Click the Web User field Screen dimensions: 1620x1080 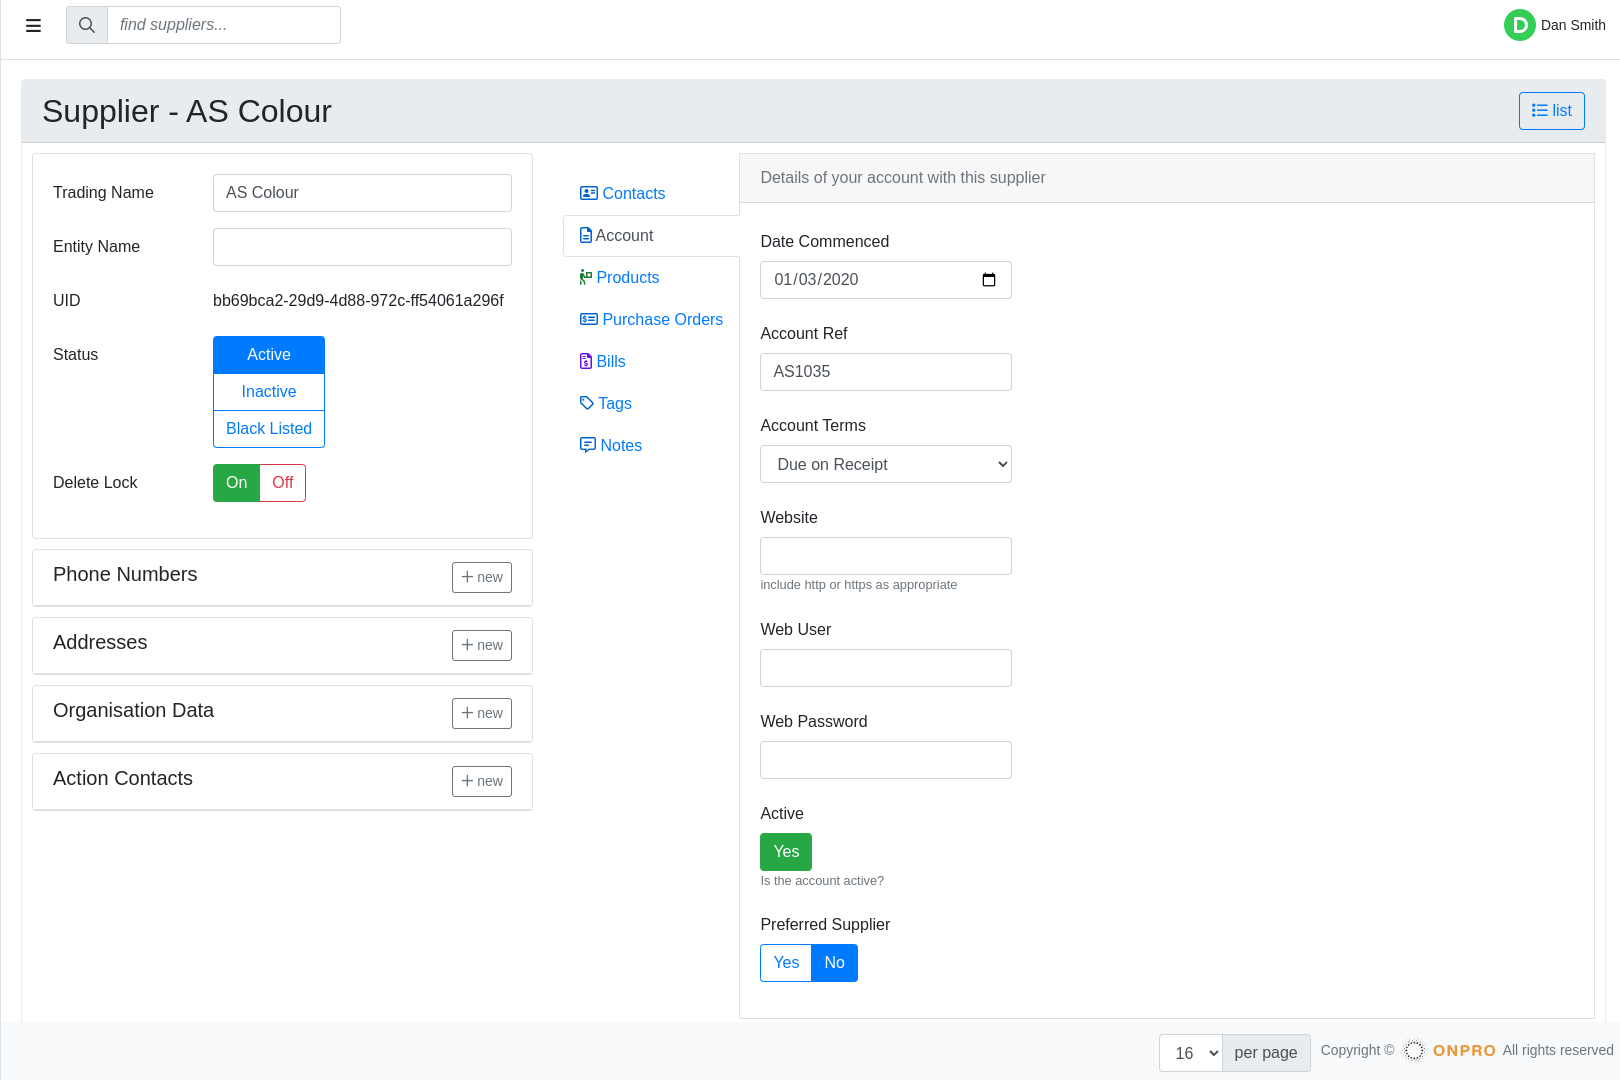pyautogui.click(x=886, y=668)
